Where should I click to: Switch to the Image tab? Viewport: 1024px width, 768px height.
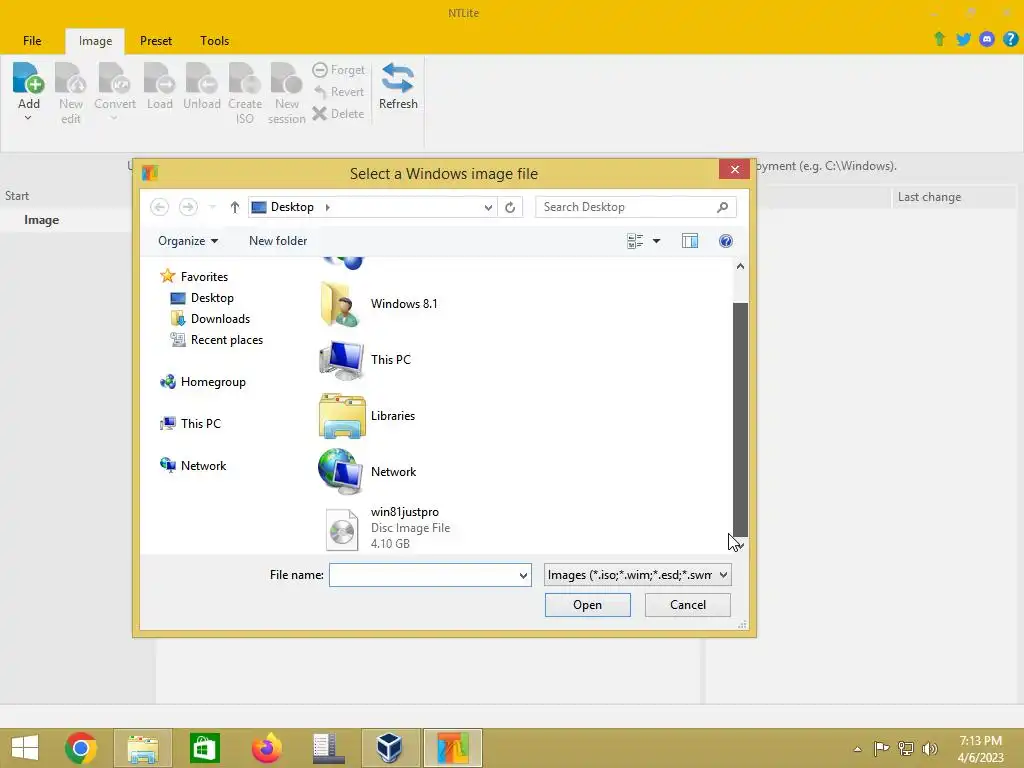click(95, 41)
